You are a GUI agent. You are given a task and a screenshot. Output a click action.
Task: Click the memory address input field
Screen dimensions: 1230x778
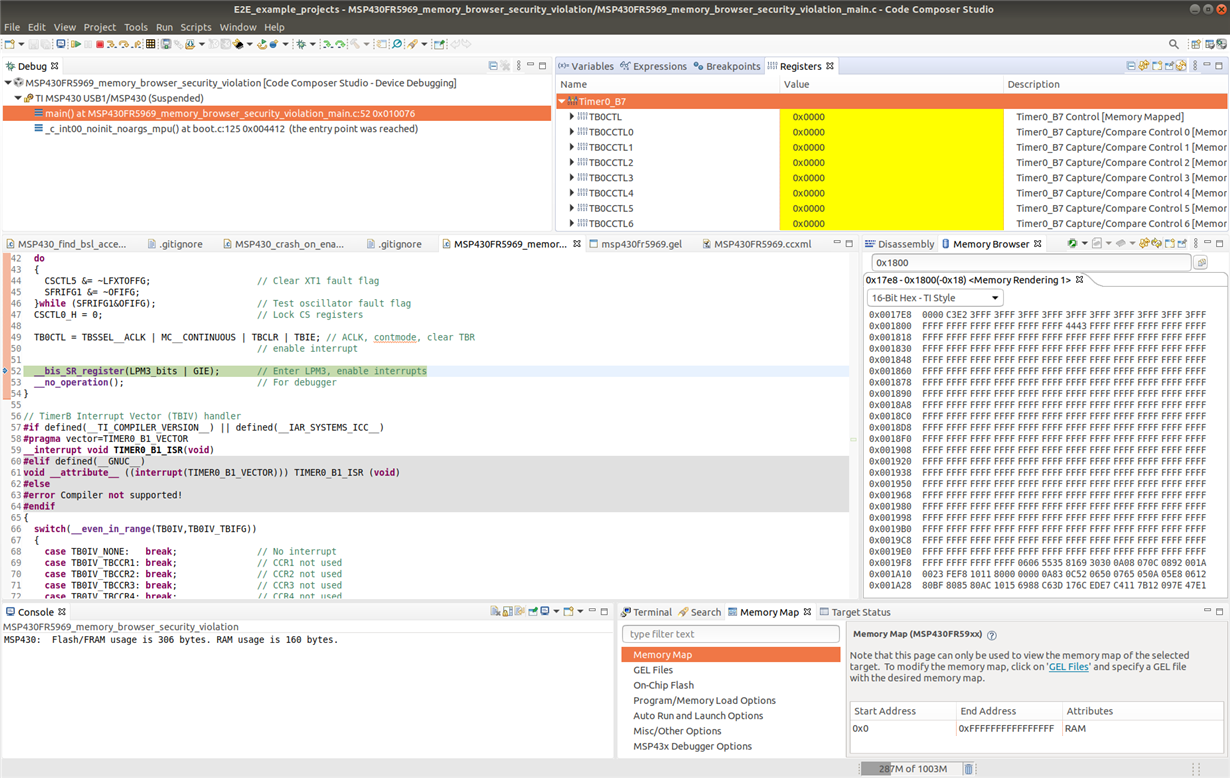1030,263
